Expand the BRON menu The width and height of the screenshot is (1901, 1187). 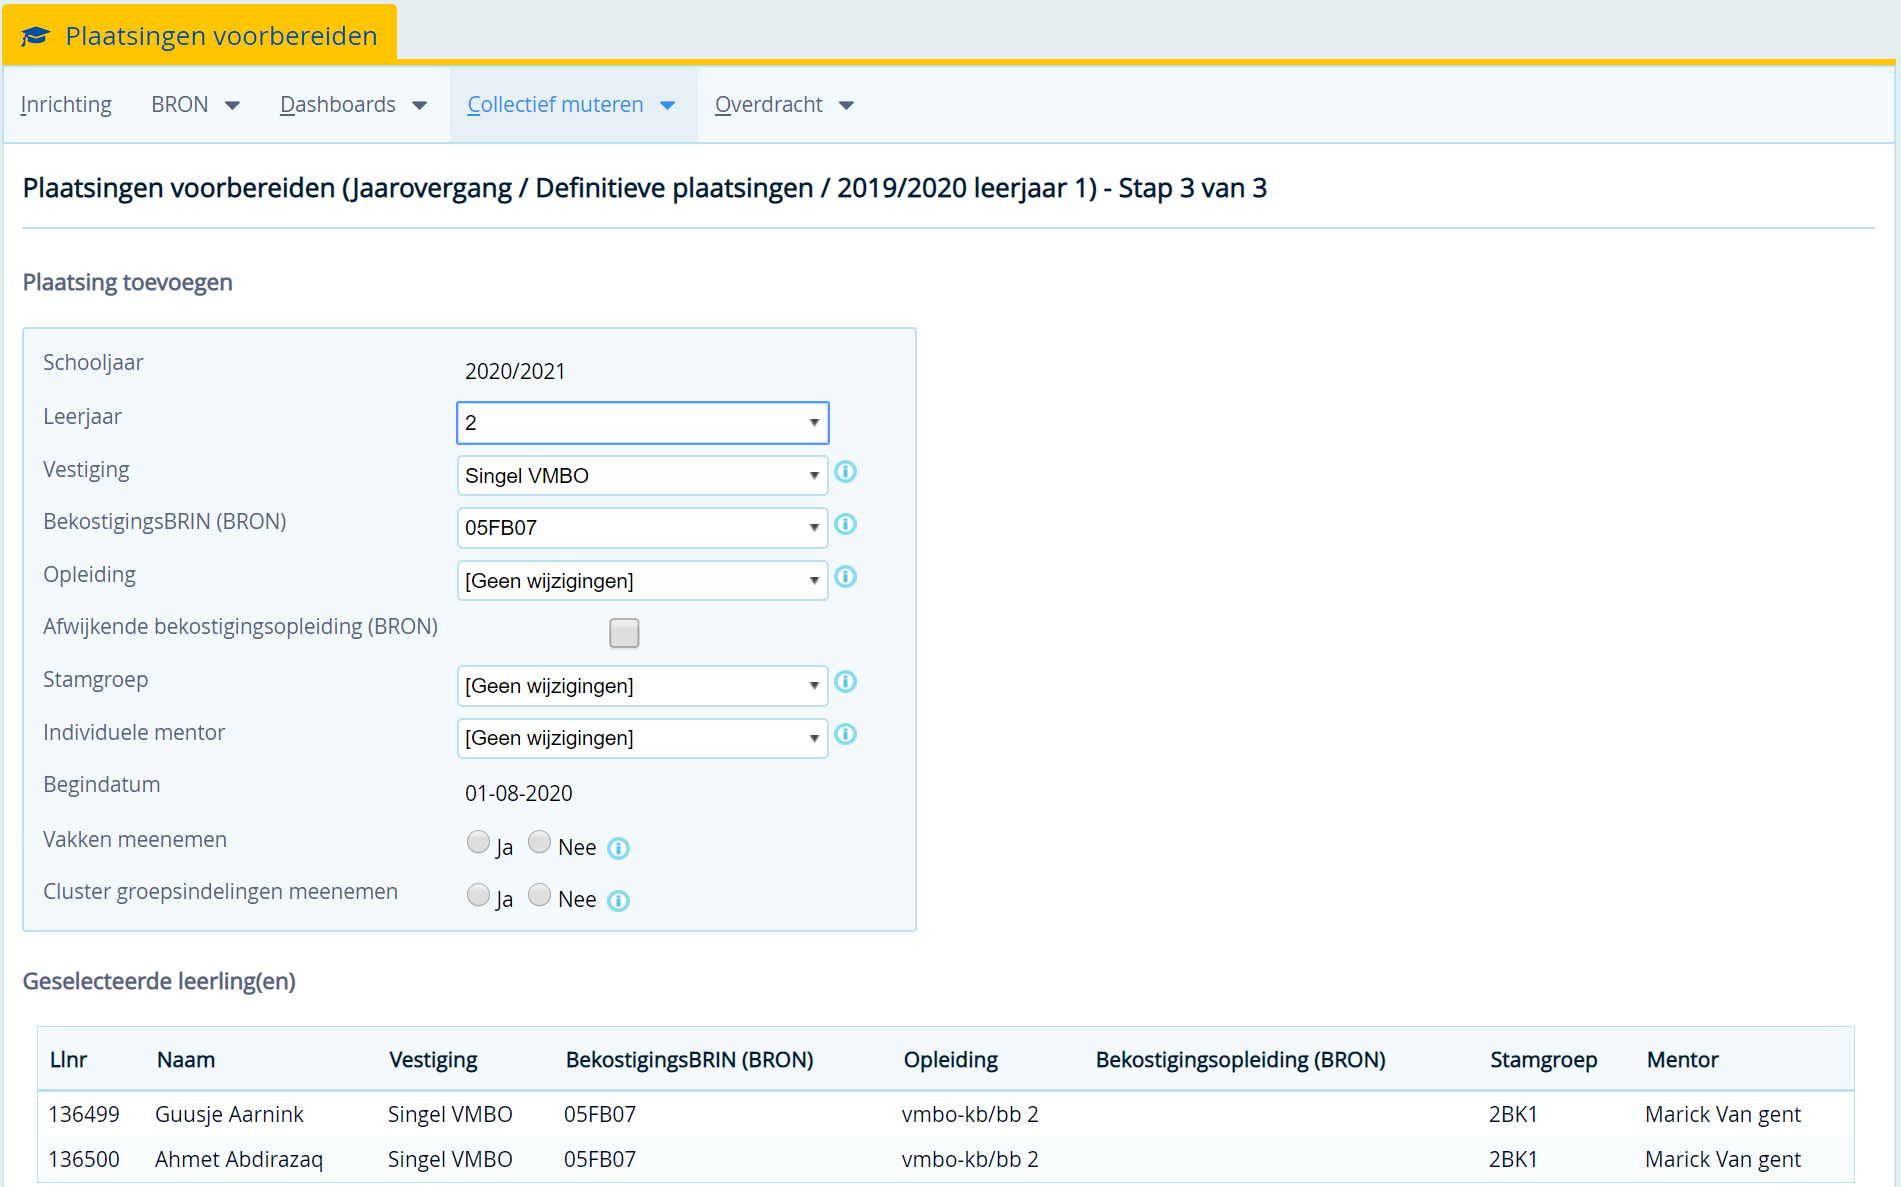195,105
